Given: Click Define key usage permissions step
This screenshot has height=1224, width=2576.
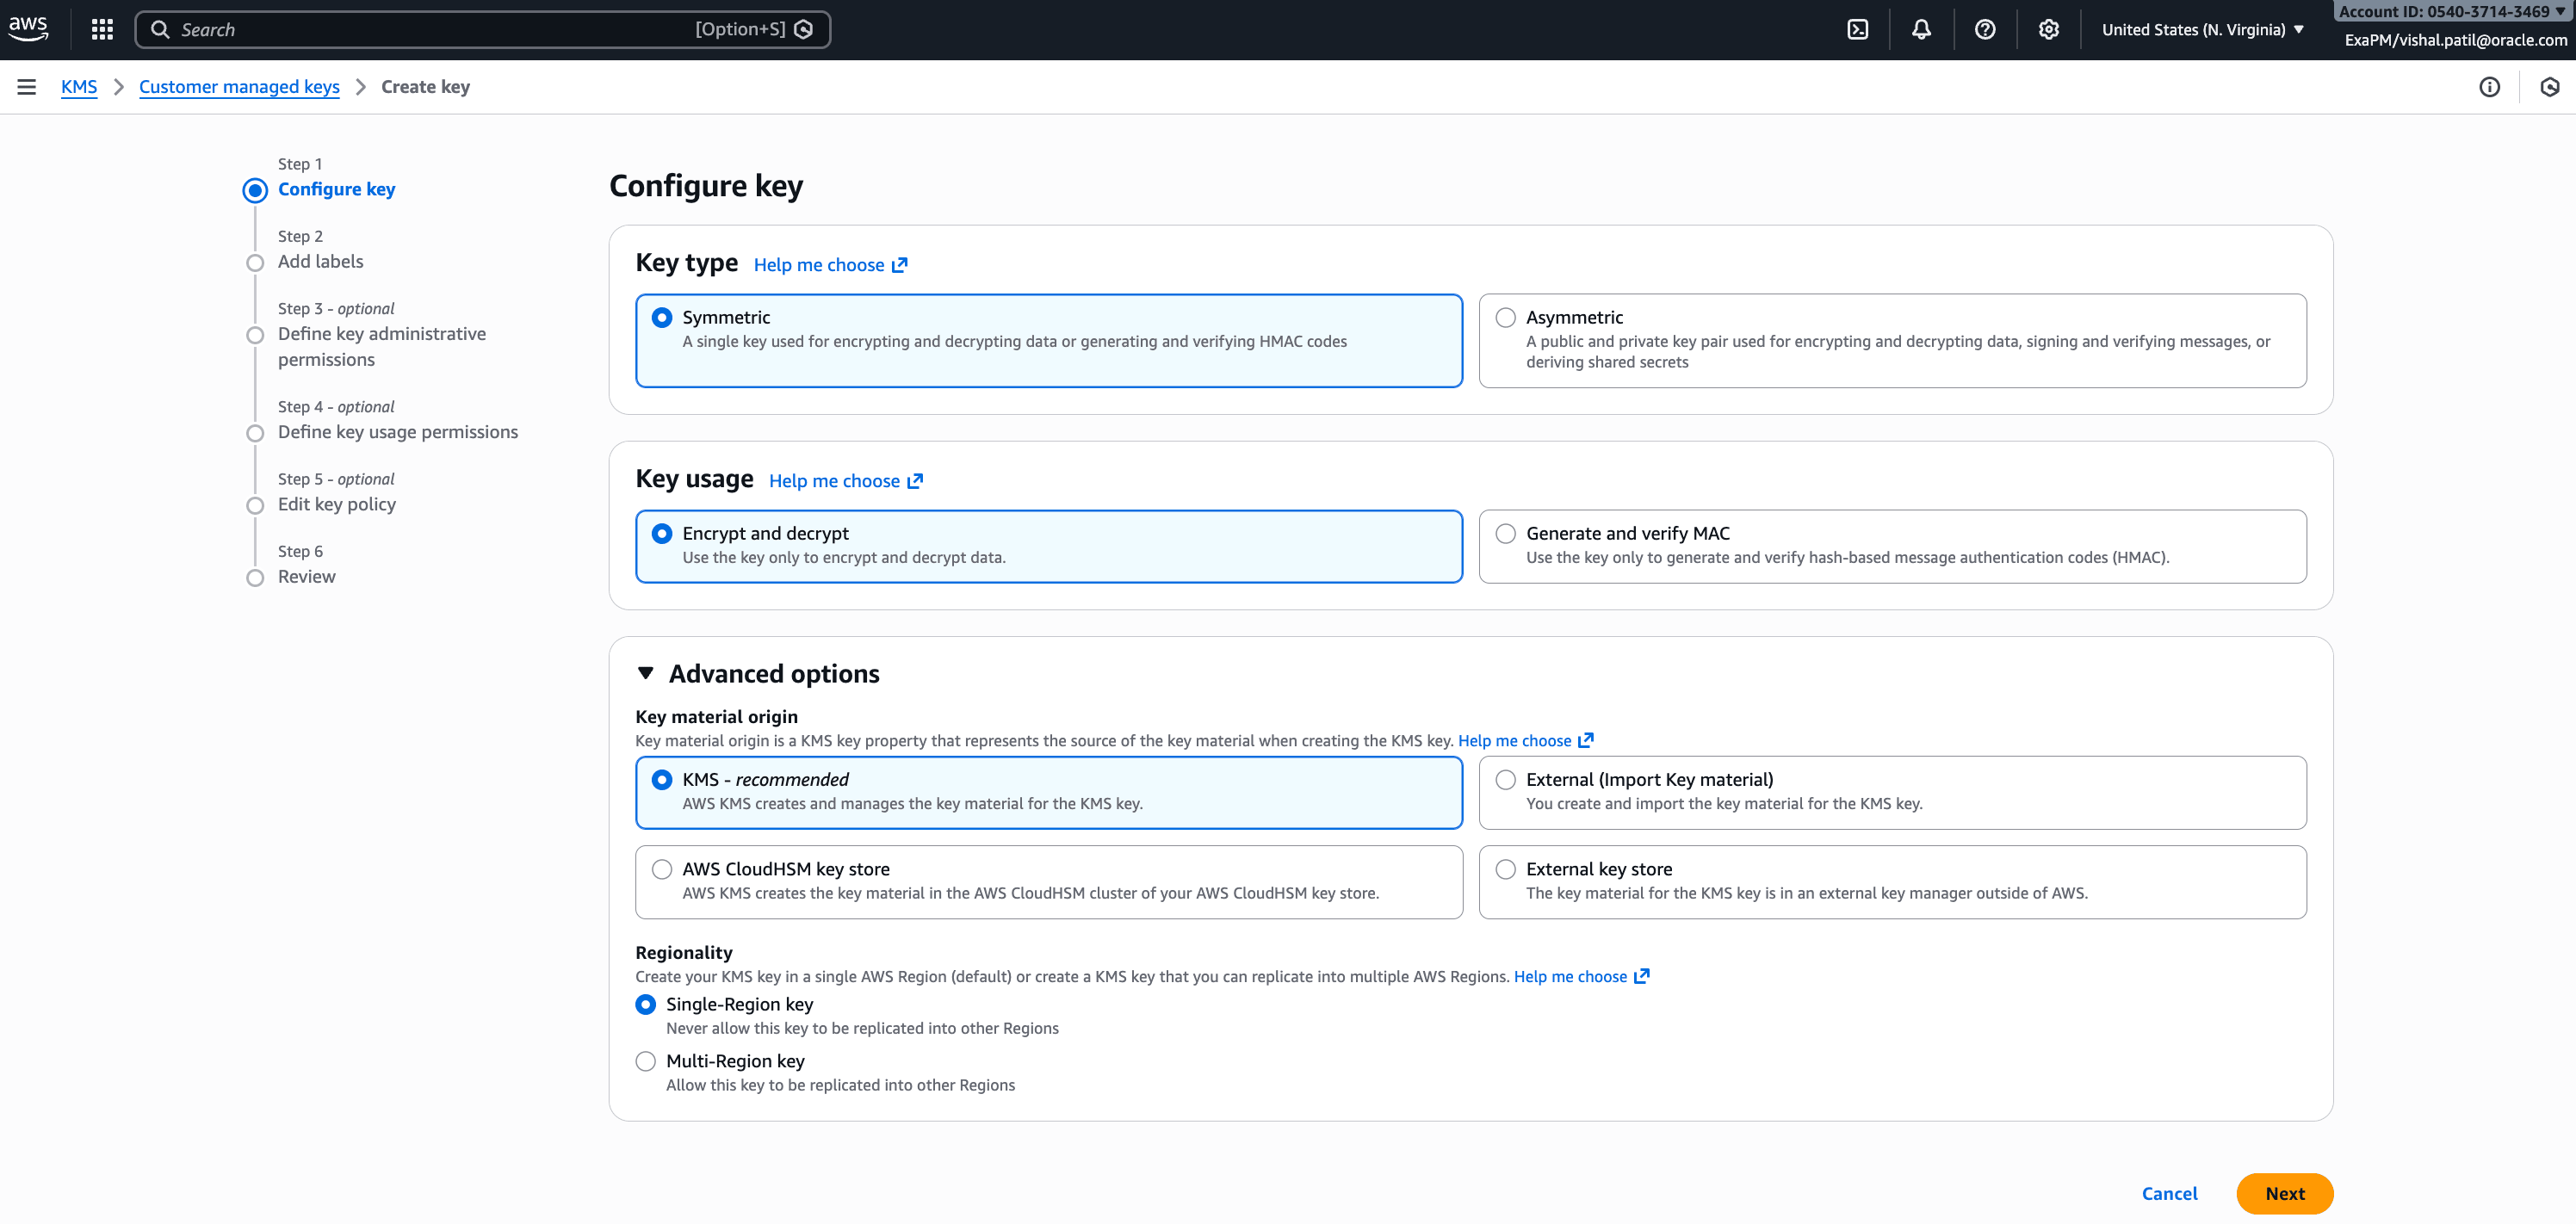Looking at the screenshot, I should click(398, 432).
